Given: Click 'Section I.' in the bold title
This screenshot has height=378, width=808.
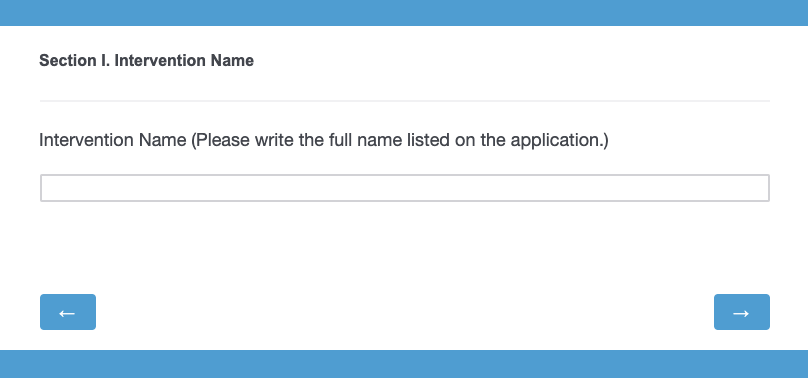Looking at the screenshot, I should tap(75, 61).
